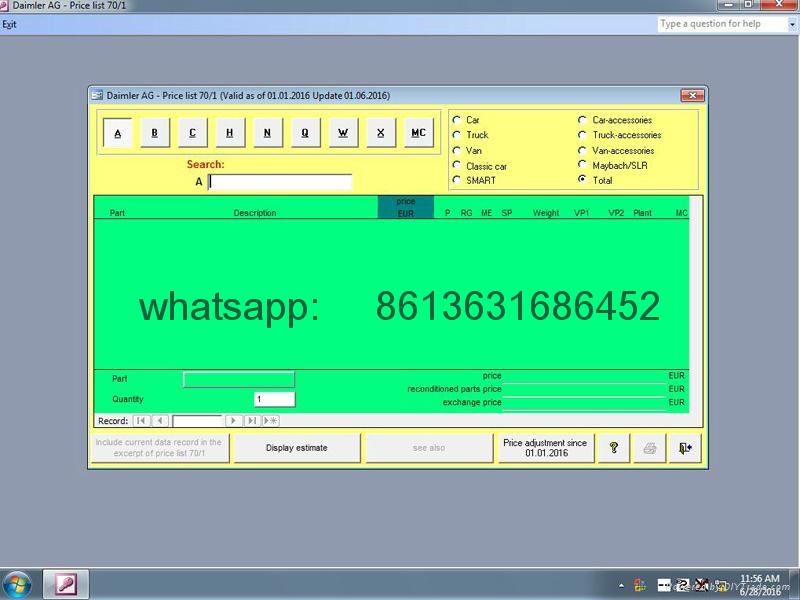The image size is (800, 600).
Task: Click Price adjustment since 01.01.2016
Action: (544, 447)
